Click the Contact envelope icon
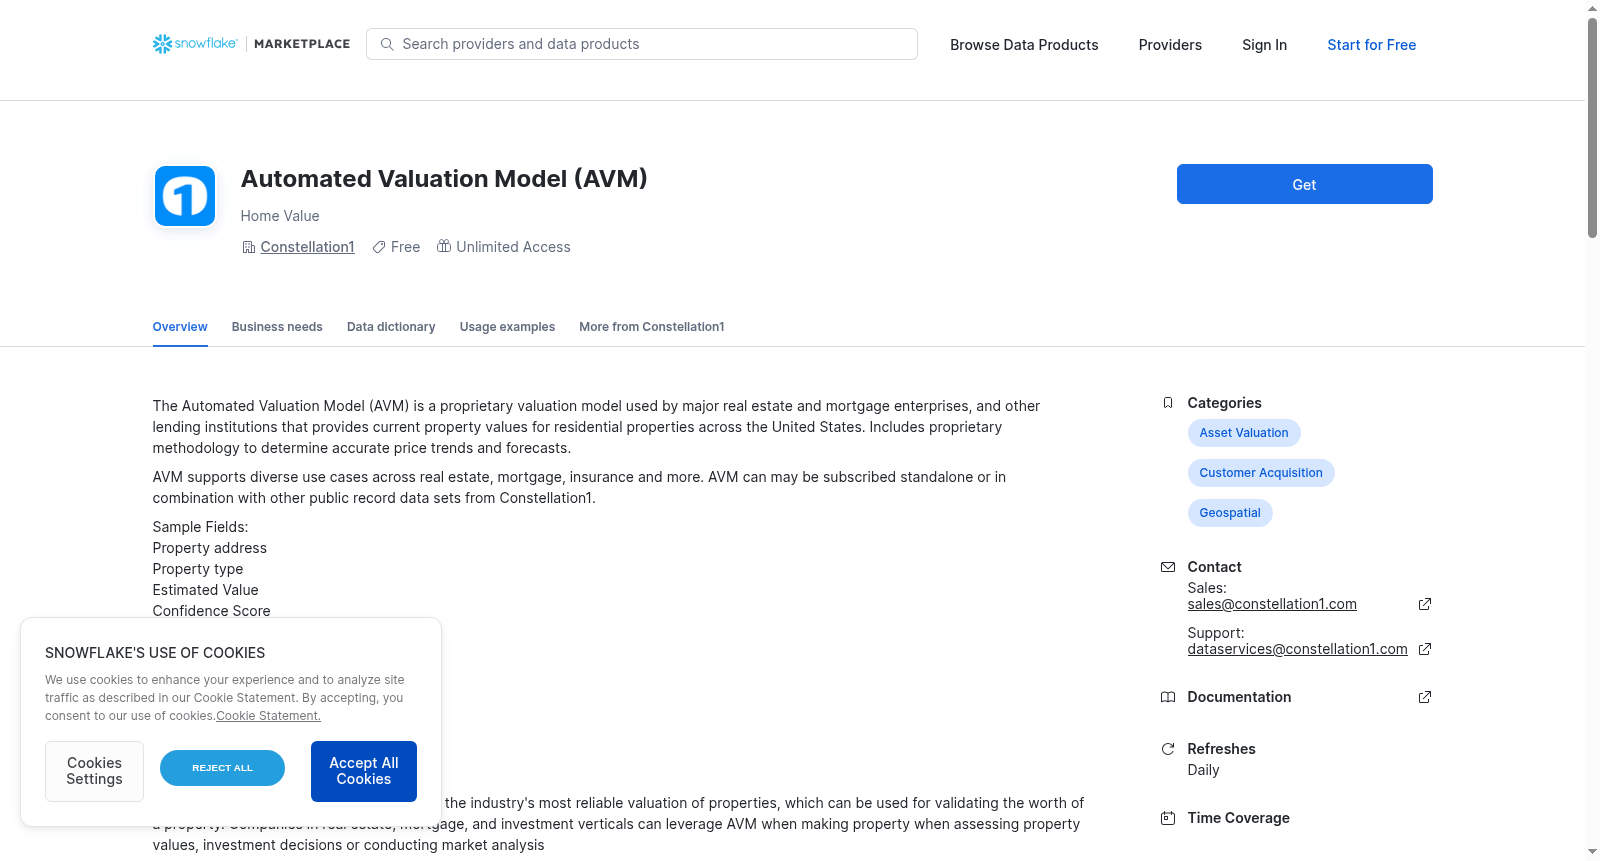The width and height of the screenshot is (1600, 861). pyautogui.click(x=1167, y=567)
